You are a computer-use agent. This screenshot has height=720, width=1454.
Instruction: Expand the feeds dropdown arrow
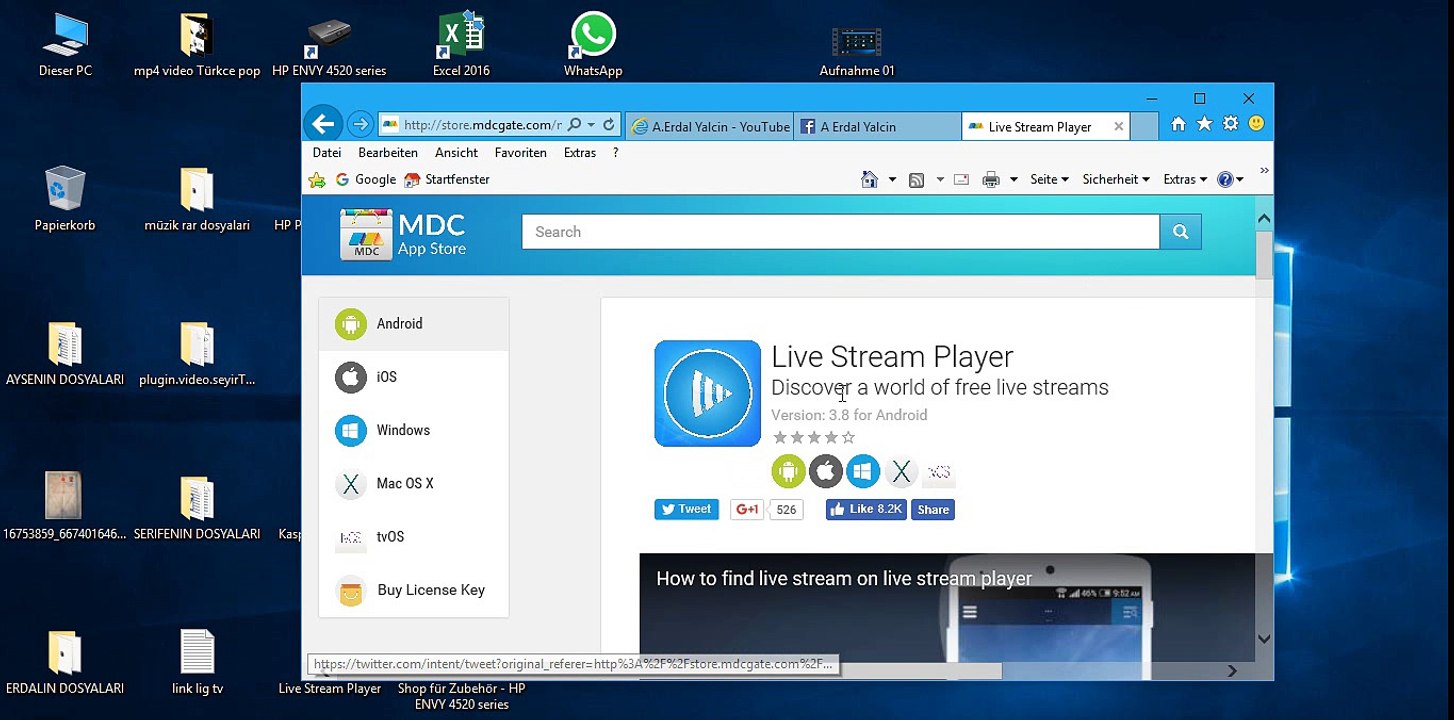(940, 180)
